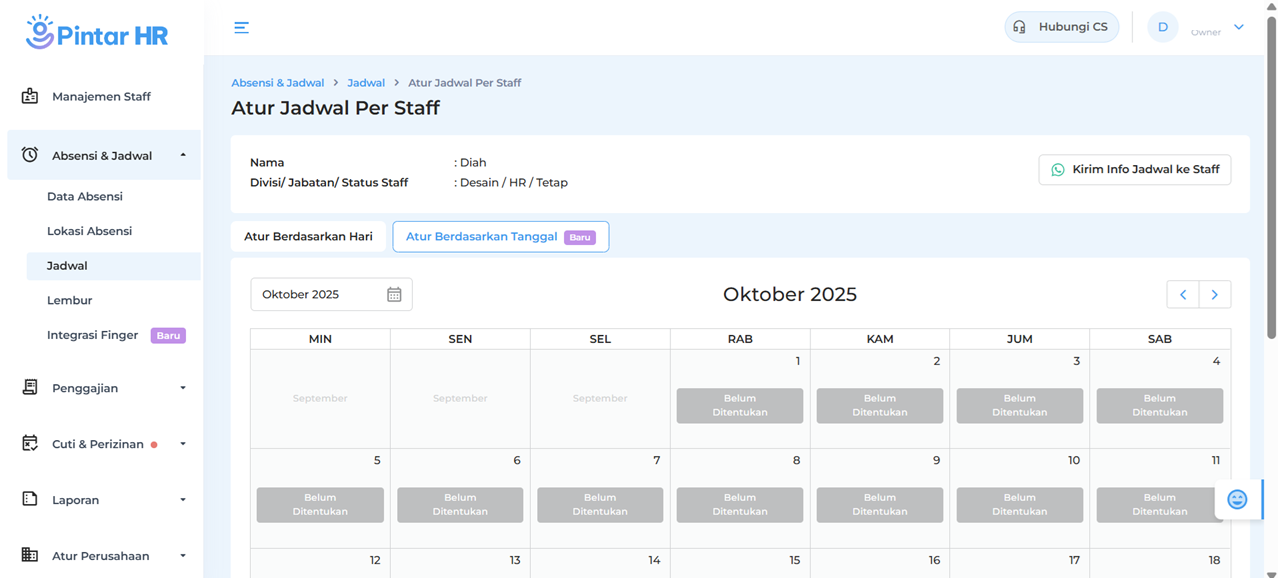
Task: Open the Jadwal breadcrumb link
Action: (366, 83)
